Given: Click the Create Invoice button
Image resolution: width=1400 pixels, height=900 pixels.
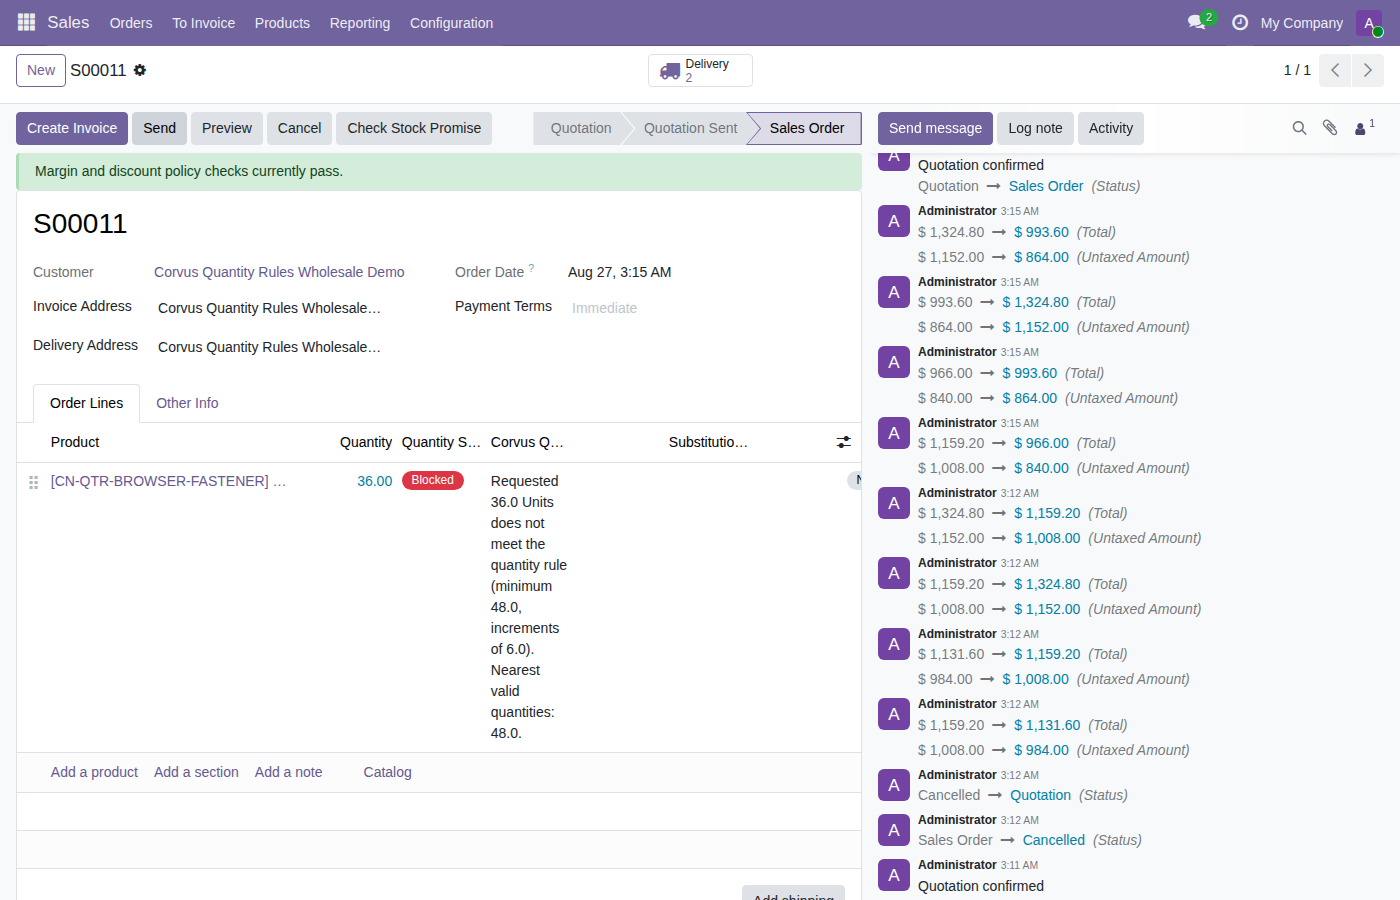Looking at the screenshot, I should 72,128.
